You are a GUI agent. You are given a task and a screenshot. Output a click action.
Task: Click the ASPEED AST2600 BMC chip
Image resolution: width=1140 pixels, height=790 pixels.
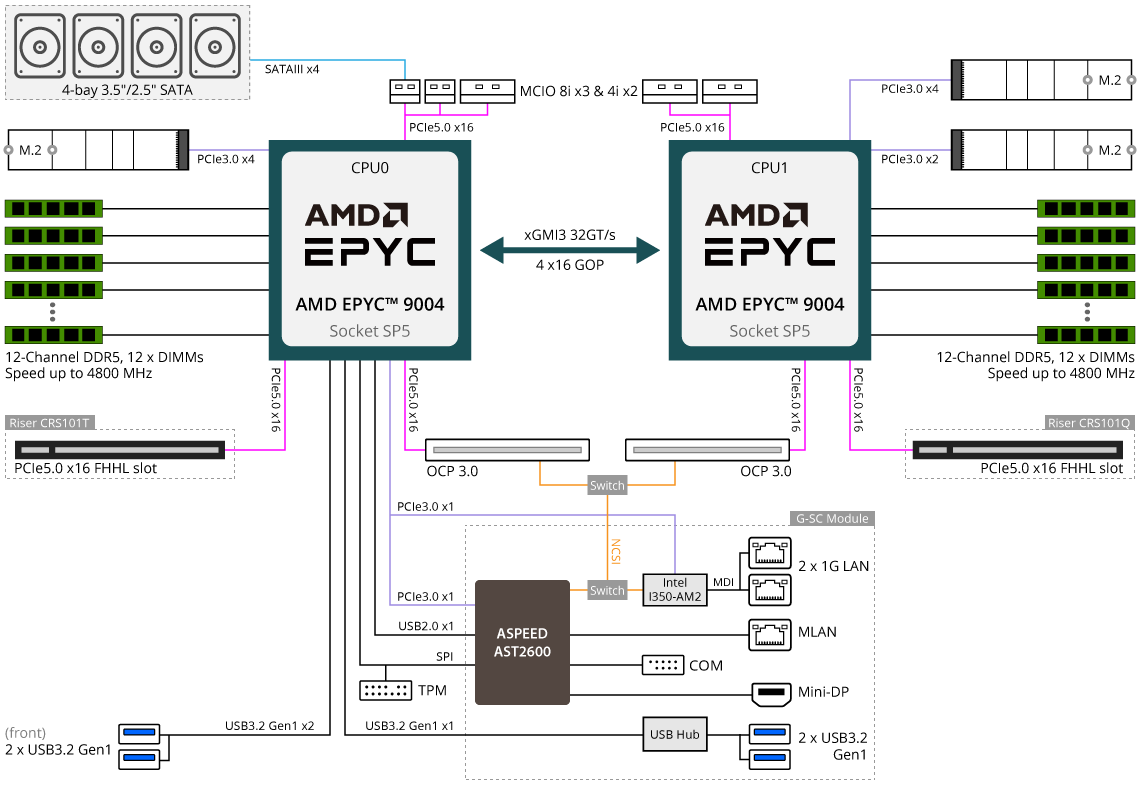click(522, 642)
